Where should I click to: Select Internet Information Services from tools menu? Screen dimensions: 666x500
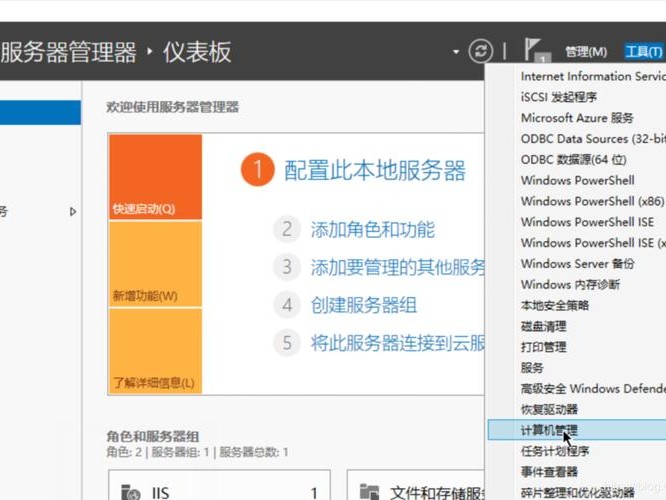point(593,76)
